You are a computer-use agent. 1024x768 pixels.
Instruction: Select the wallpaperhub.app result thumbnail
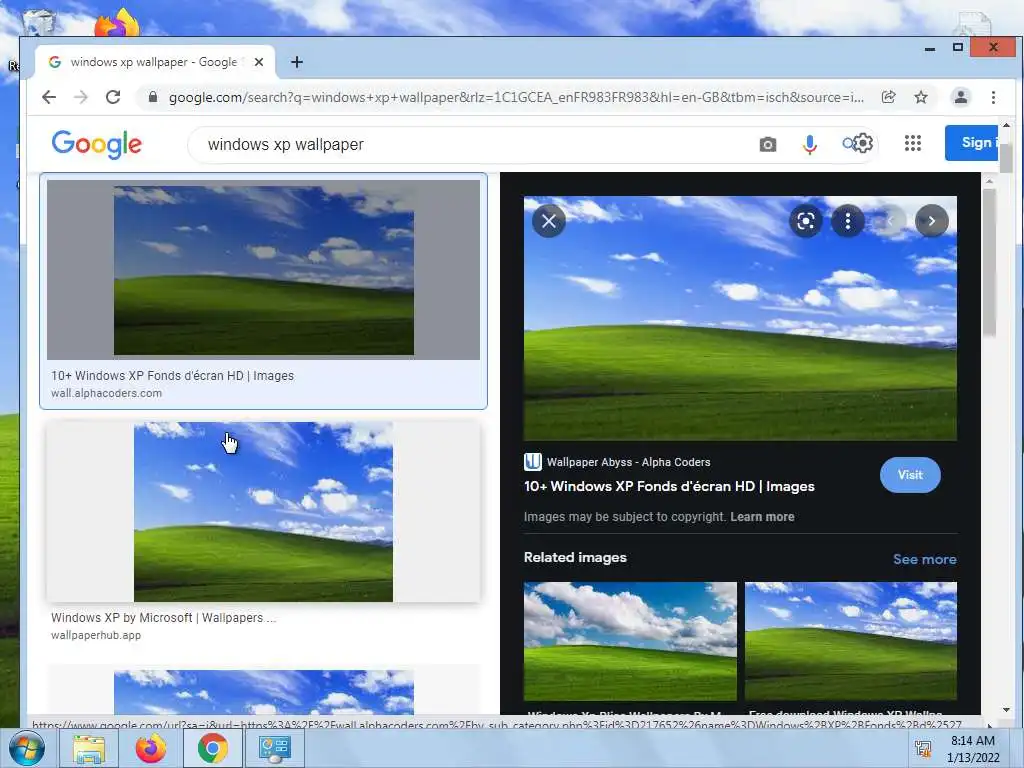(x=263, y=512)
